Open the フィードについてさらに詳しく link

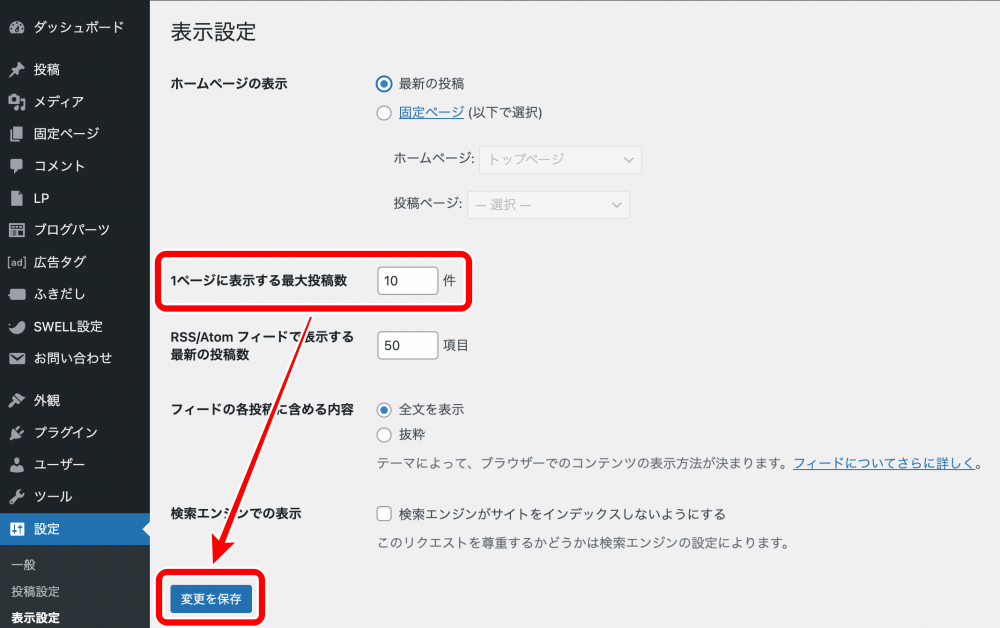pyautogui.click(x=884, y=464)
